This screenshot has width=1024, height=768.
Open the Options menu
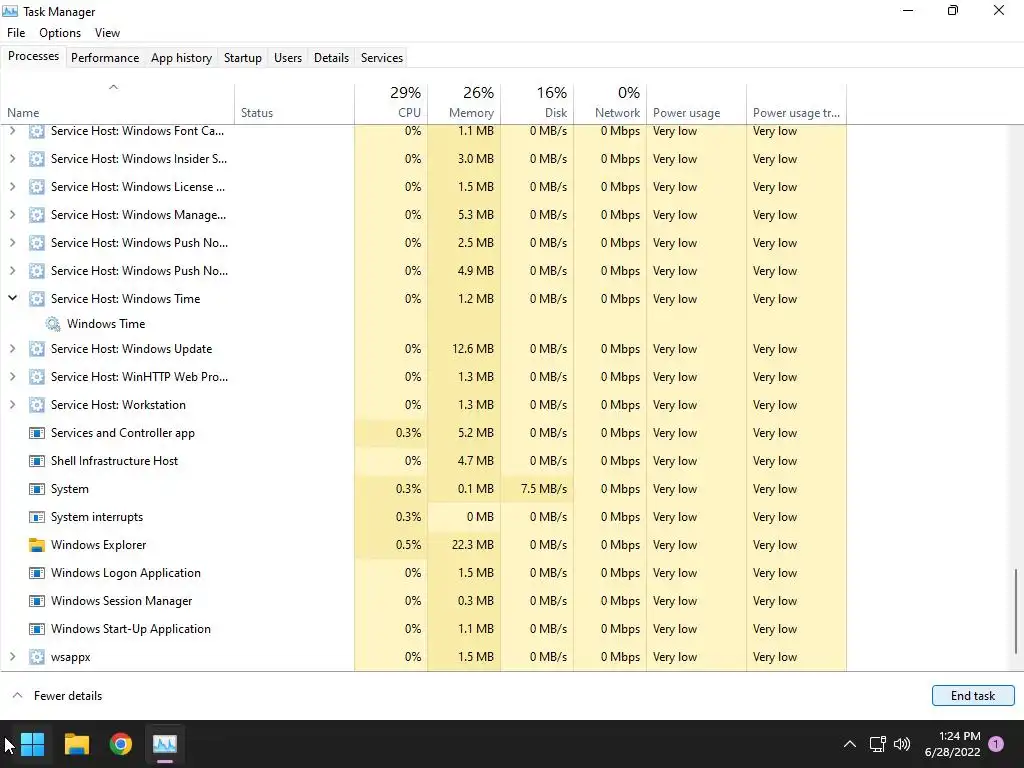pyautogui.click(x=60, y=33)
